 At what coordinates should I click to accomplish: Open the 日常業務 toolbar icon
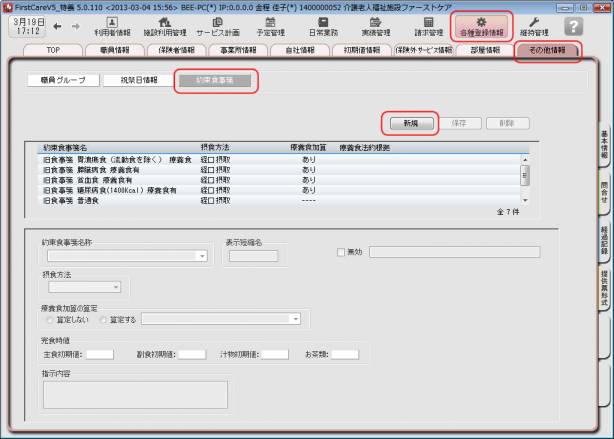323,26
